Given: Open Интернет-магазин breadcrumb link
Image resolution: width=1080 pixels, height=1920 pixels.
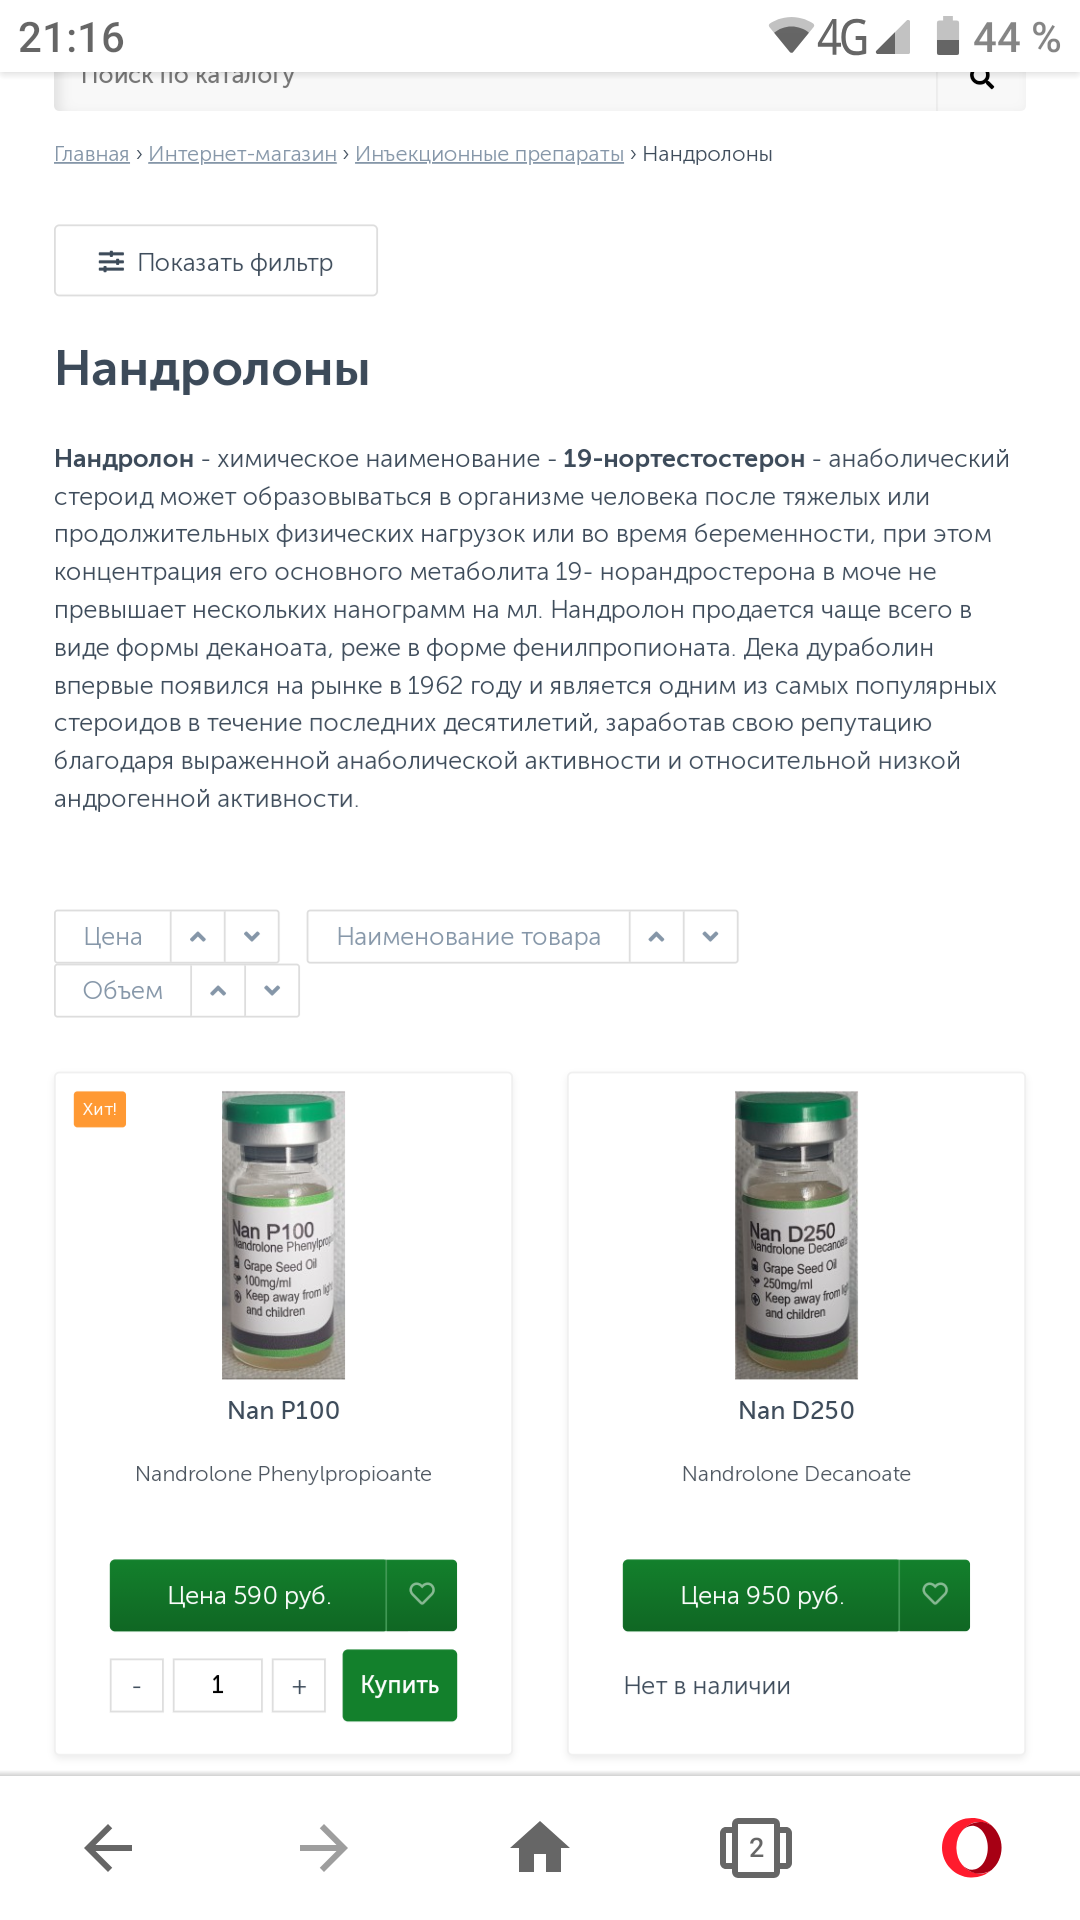Looking at the screenshot, I should pos(243,154).
